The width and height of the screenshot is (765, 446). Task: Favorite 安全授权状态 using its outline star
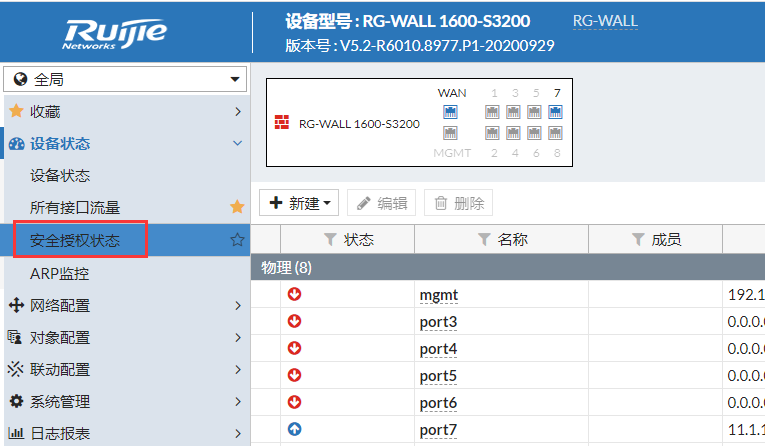tap(237, 240)
